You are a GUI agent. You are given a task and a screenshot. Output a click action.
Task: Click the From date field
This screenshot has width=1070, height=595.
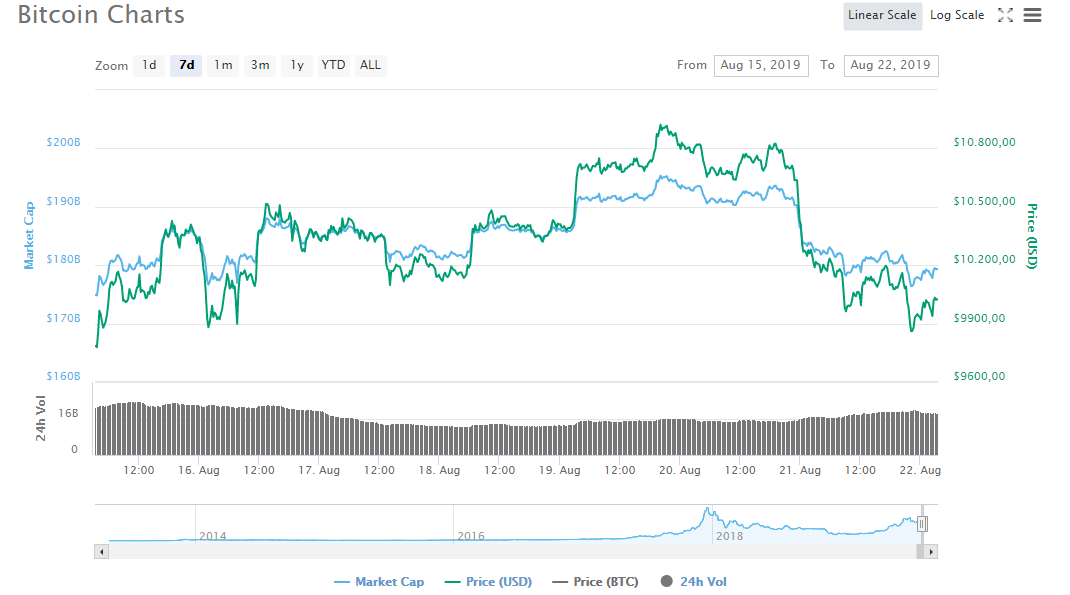[761, 66]
